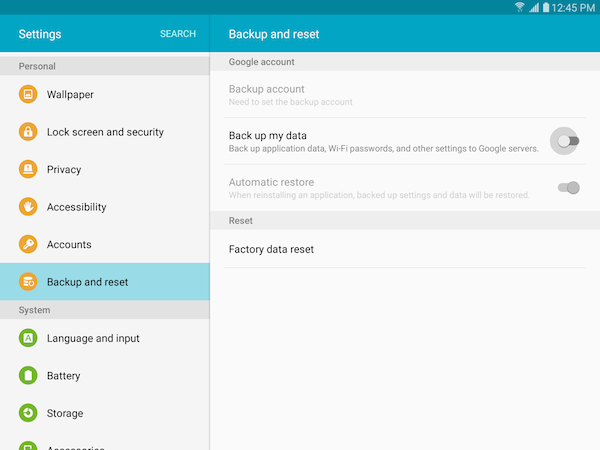Tap the Settings title in the header

point(40,34)
